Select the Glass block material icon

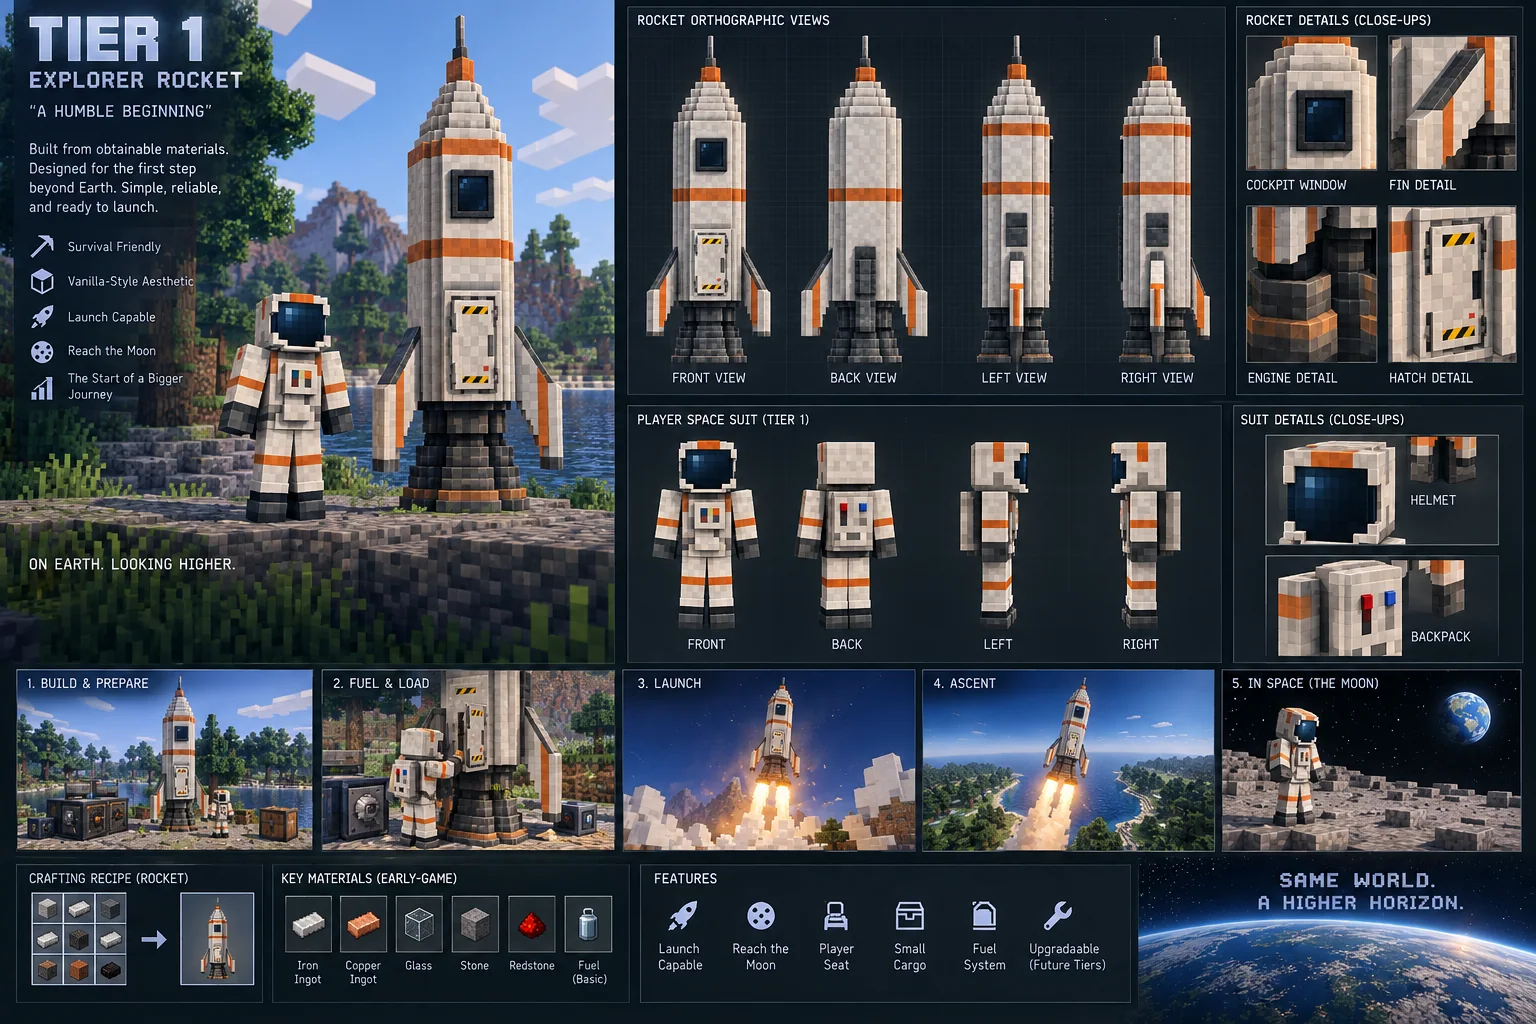(419, 924)
